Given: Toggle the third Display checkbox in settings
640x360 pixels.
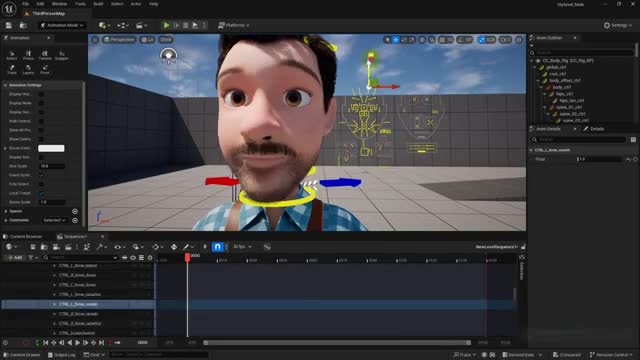Looking at the screenshot, I should point(41,112).
